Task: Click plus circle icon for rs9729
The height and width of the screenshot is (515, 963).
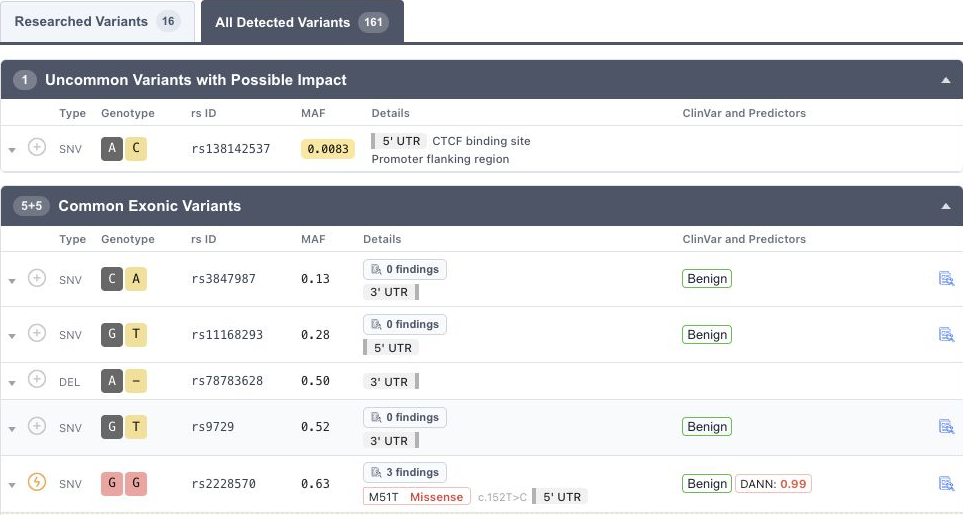Action: click(x=37, y=426)
